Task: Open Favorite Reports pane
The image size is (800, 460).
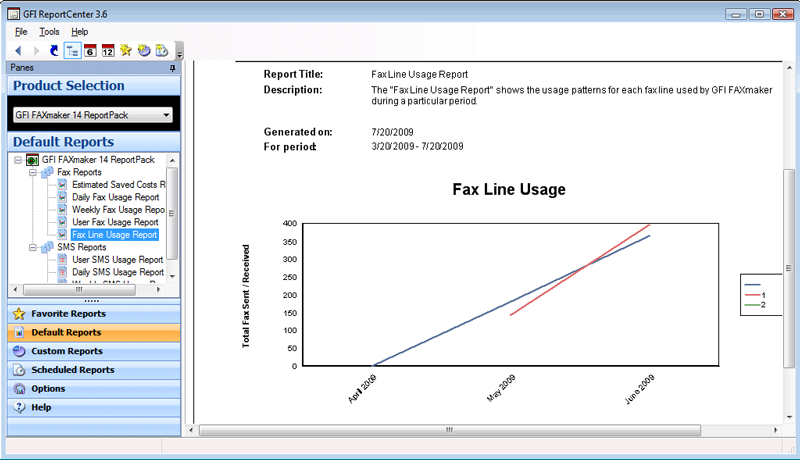Action: [94, 314]
